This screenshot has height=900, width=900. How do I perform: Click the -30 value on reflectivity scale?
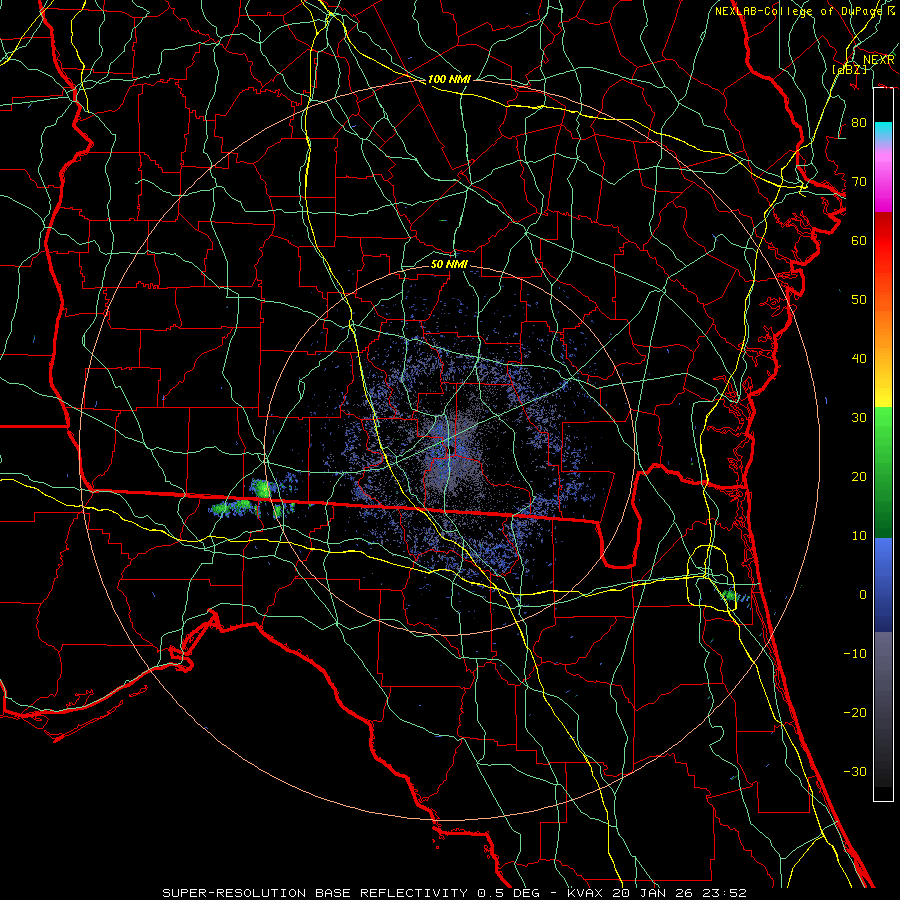[x=855, y=771]
